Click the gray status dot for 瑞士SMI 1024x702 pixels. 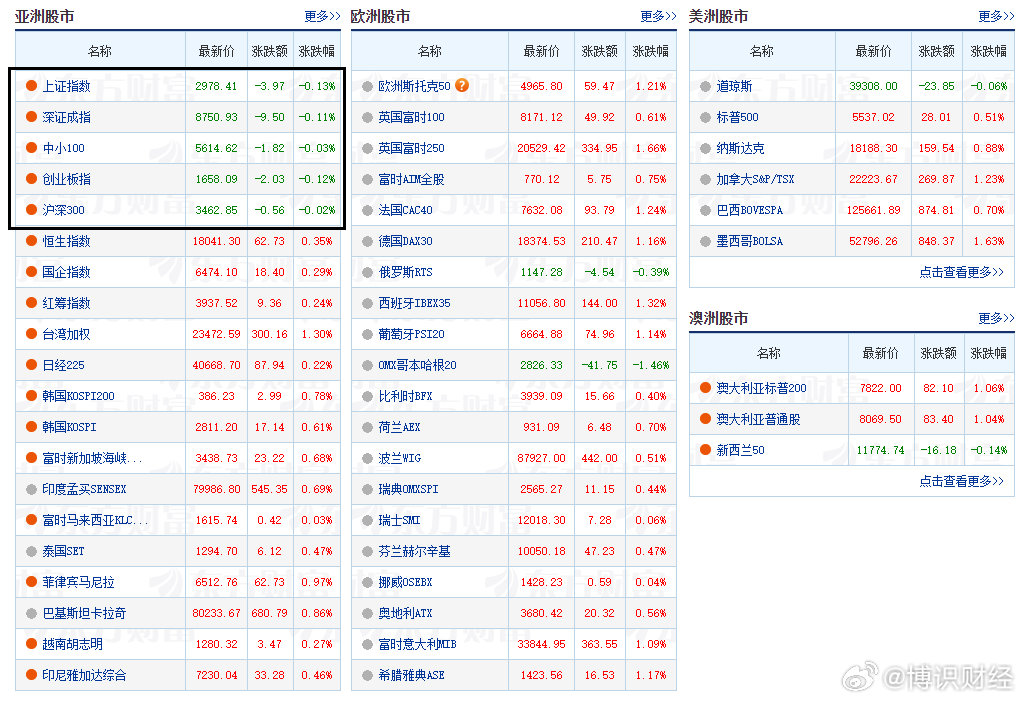[x=368, y=520]
